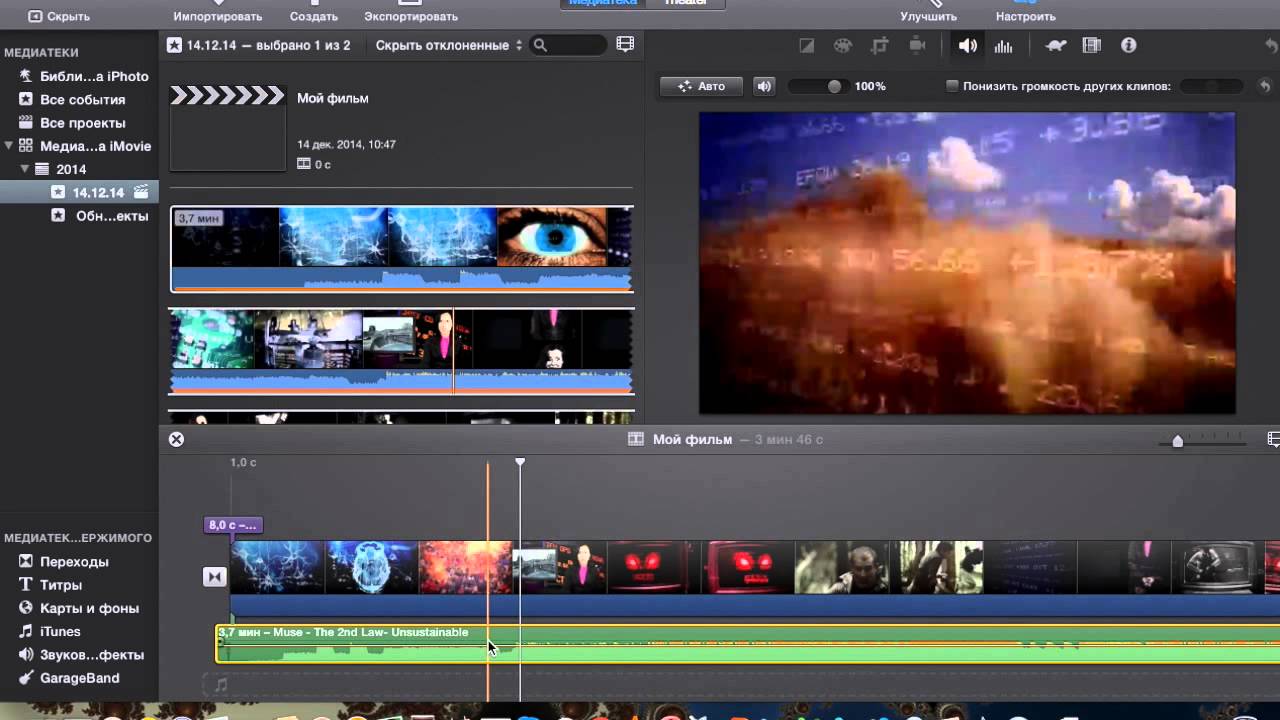Click the ducking amount slider

(1211, 87)
